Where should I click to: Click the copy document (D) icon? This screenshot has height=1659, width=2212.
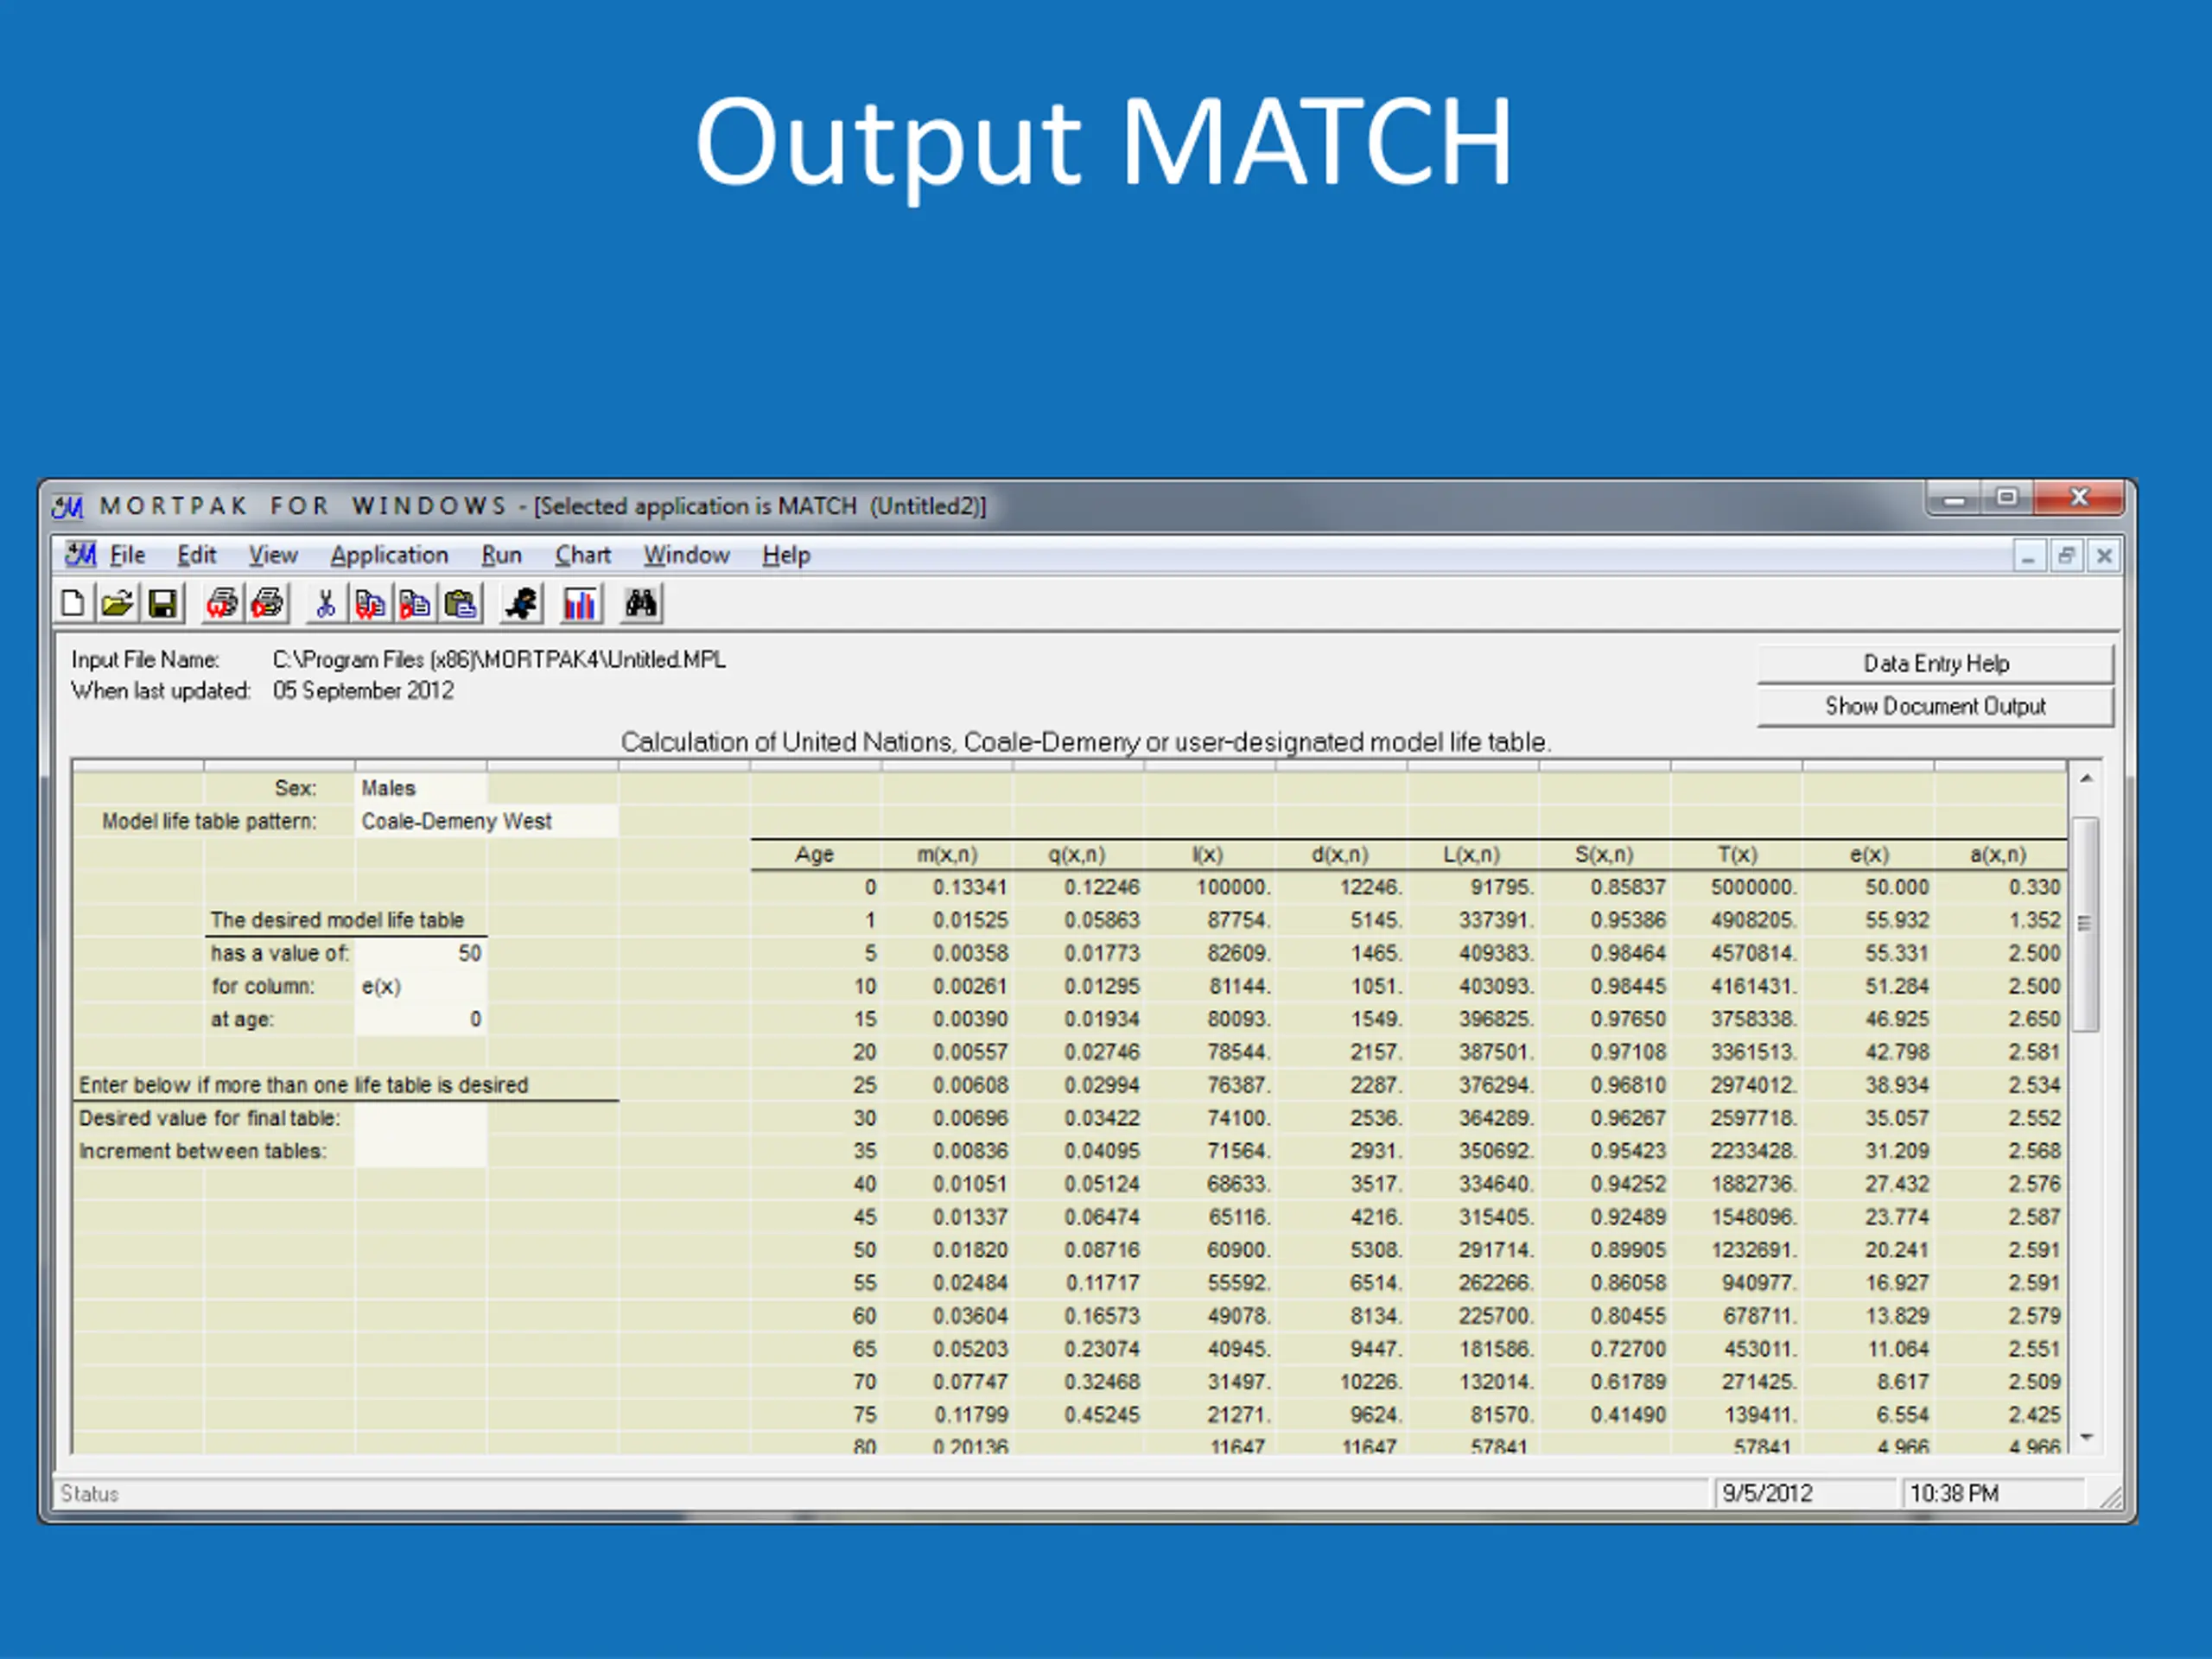pos(415,604)
